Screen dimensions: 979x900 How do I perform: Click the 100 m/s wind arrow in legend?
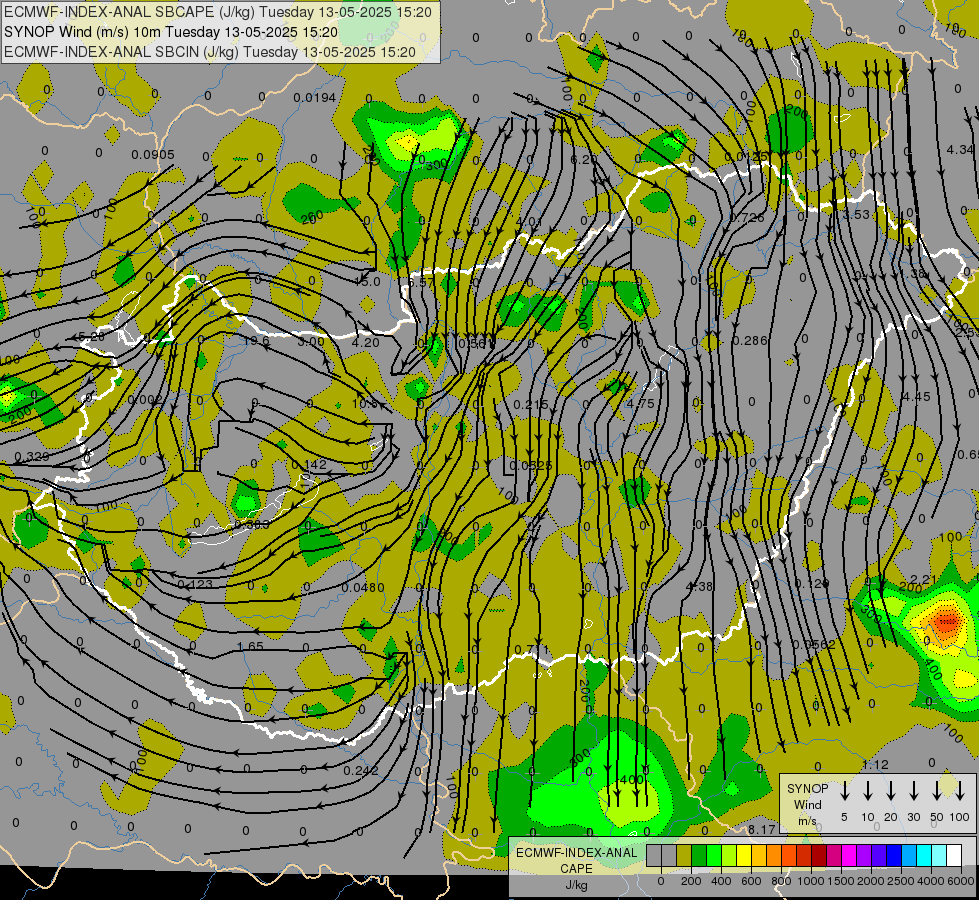click(960, 791)
